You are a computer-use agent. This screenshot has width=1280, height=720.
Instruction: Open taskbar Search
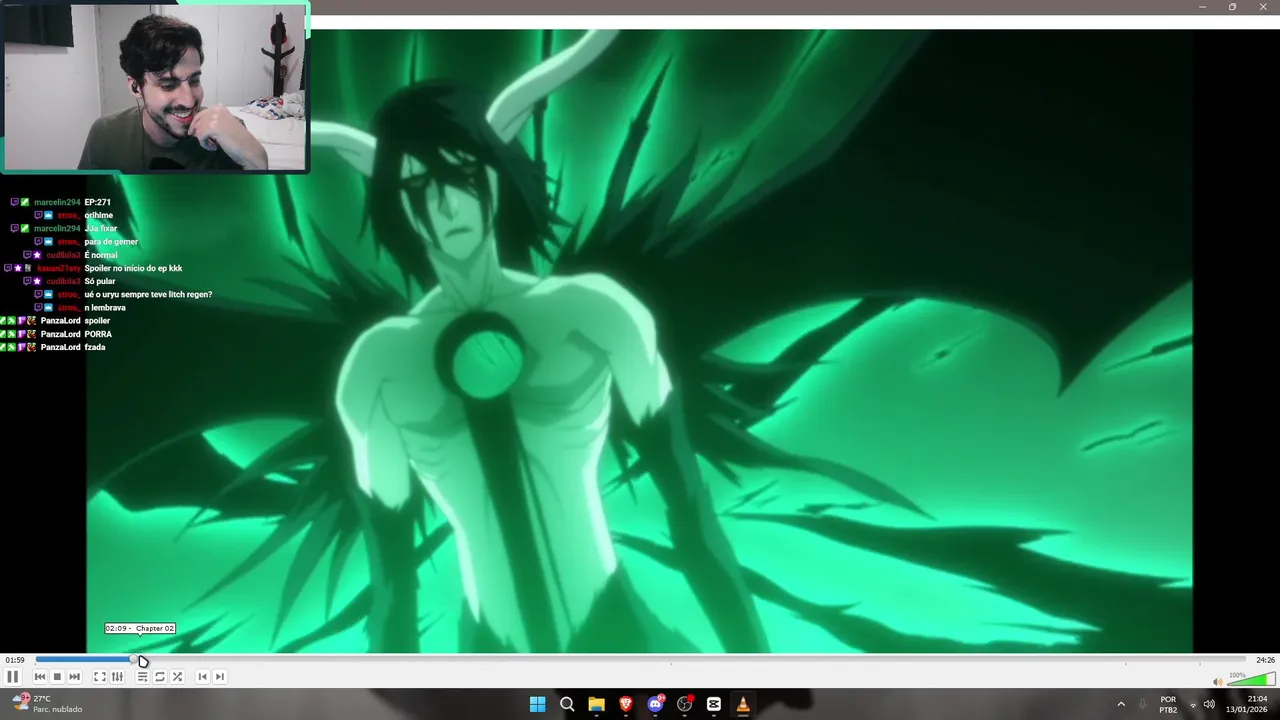pos(567,704)
